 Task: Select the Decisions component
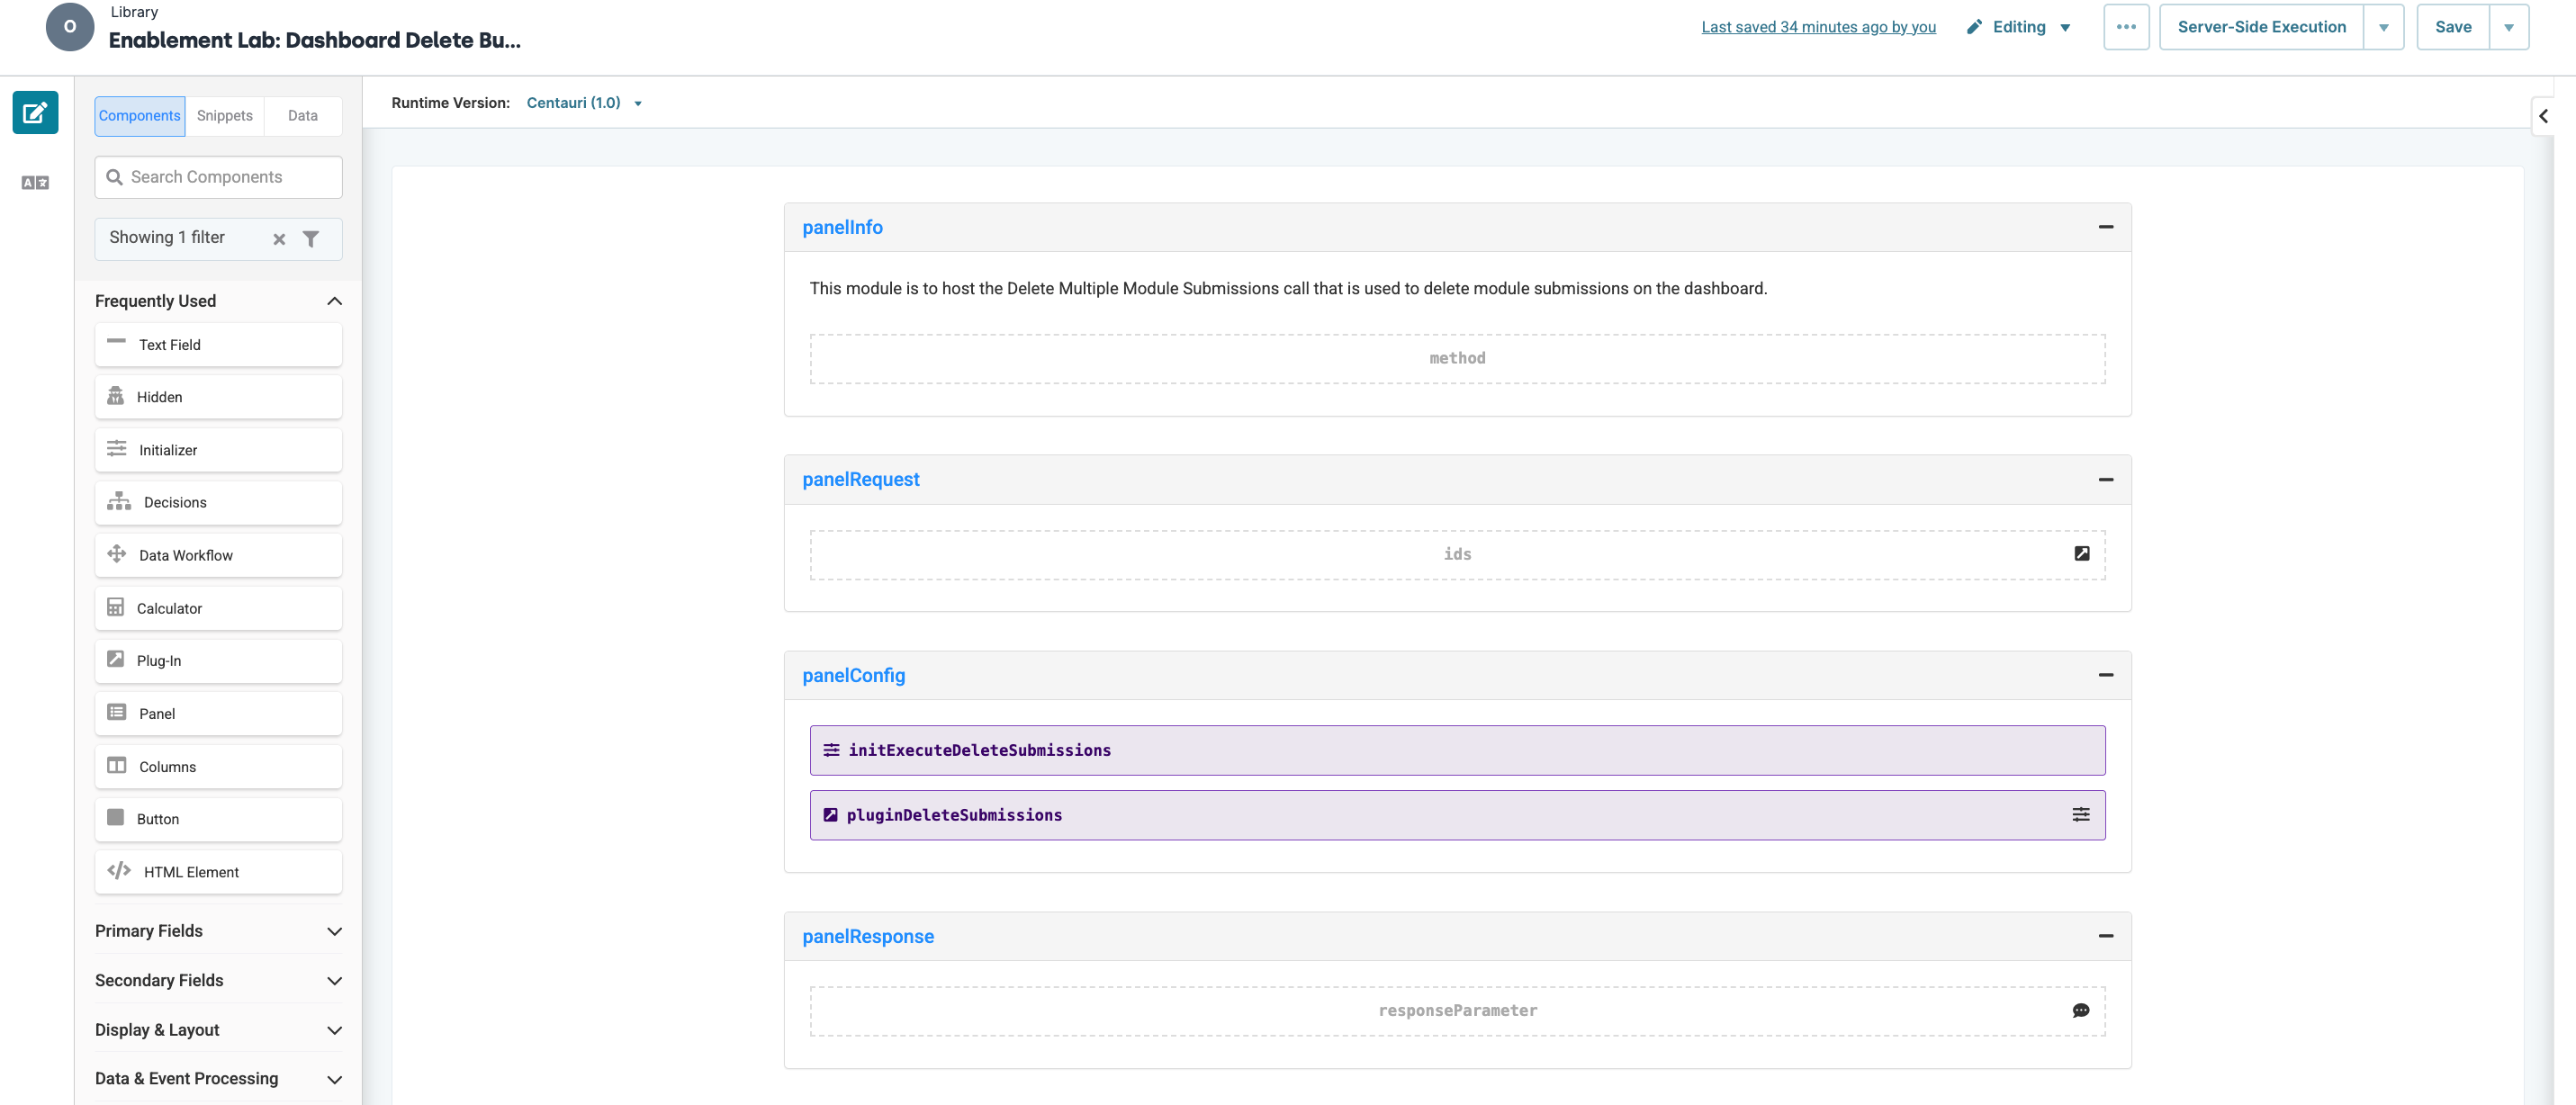click(x=218, y=502)
